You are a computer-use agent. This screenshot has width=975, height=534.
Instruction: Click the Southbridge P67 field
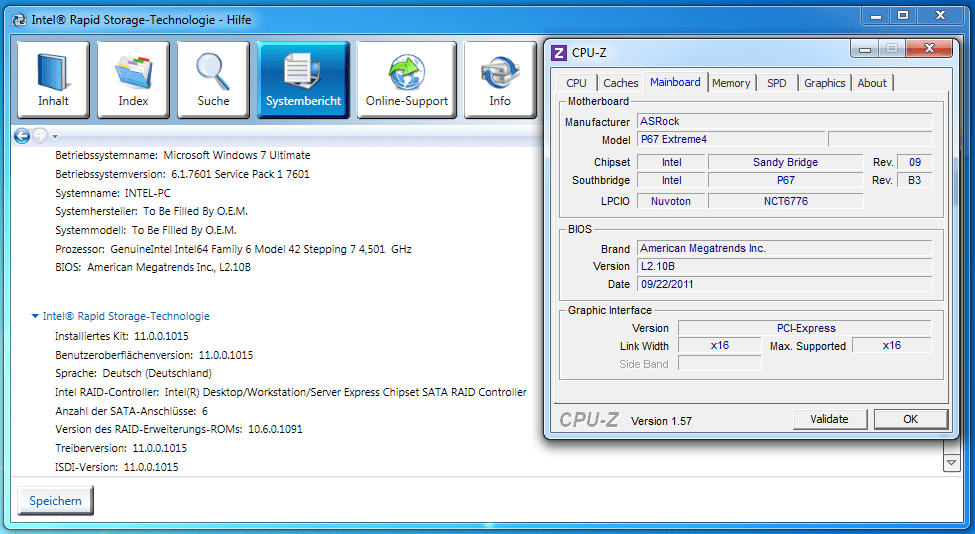tap(785, 180)
